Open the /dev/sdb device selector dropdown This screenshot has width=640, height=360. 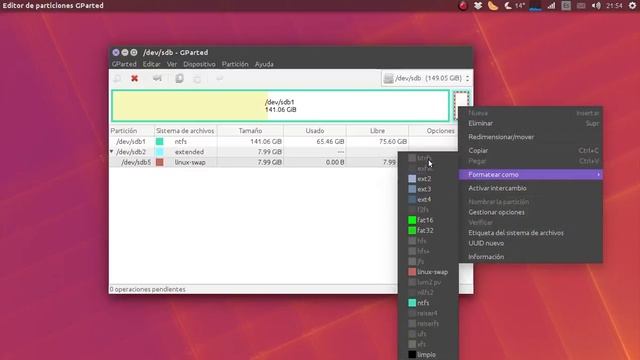[427, 78]
